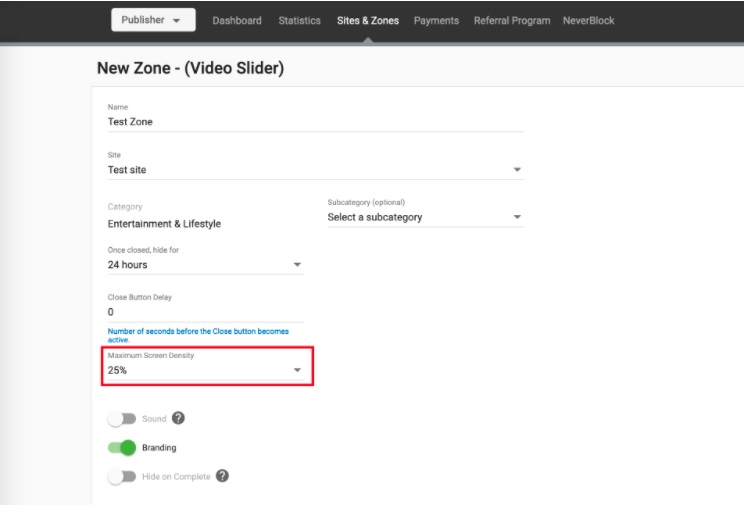Click the Publisher role switcher button
744x517 pixels.
(153, 20)
